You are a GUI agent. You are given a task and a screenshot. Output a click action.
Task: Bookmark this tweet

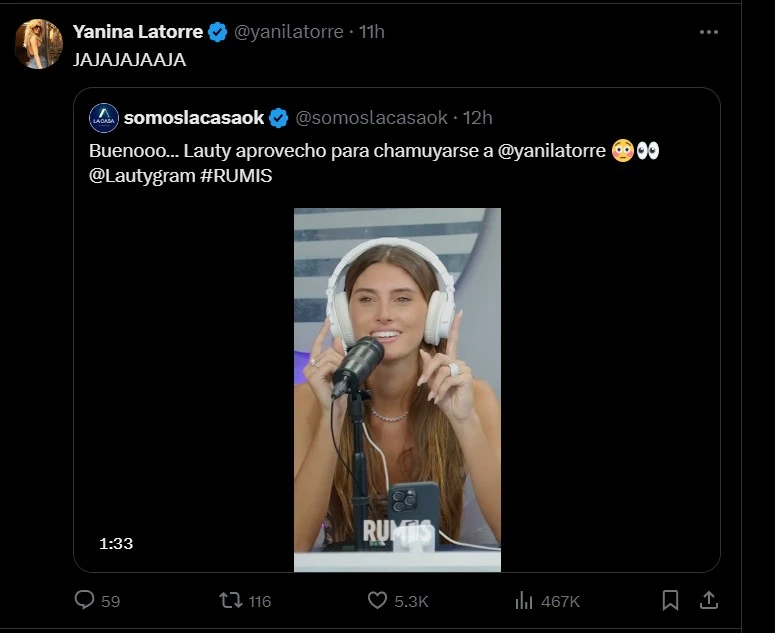[671, 600]
